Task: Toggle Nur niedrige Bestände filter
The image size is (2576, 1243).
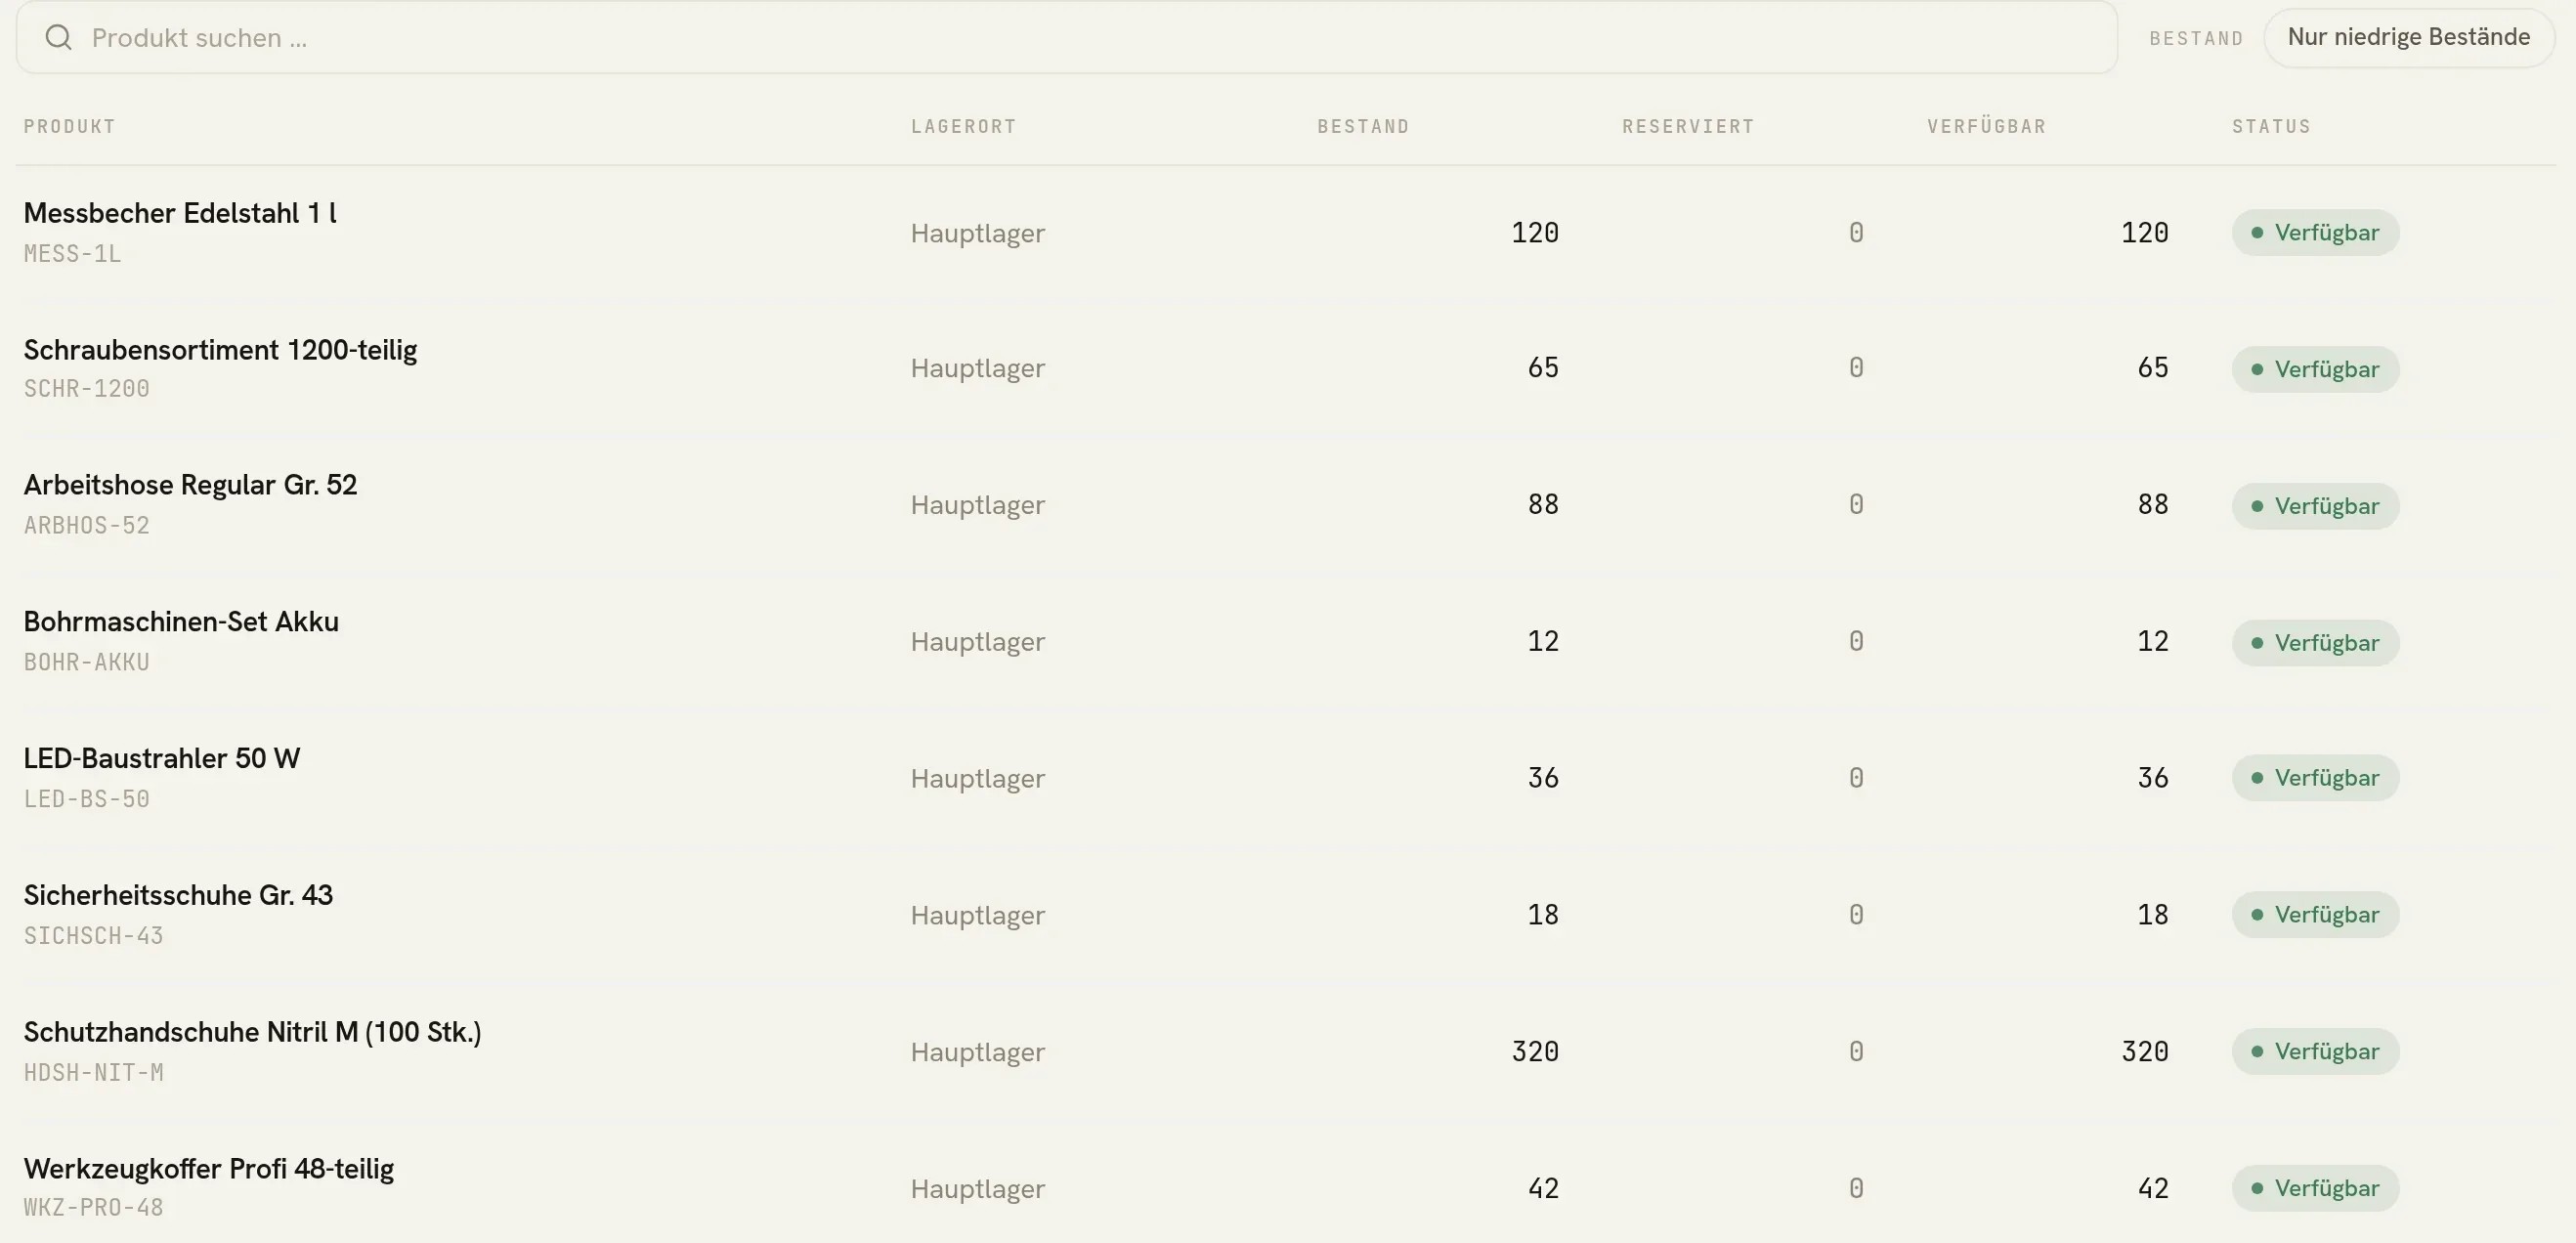Action: click(2408, 37)
